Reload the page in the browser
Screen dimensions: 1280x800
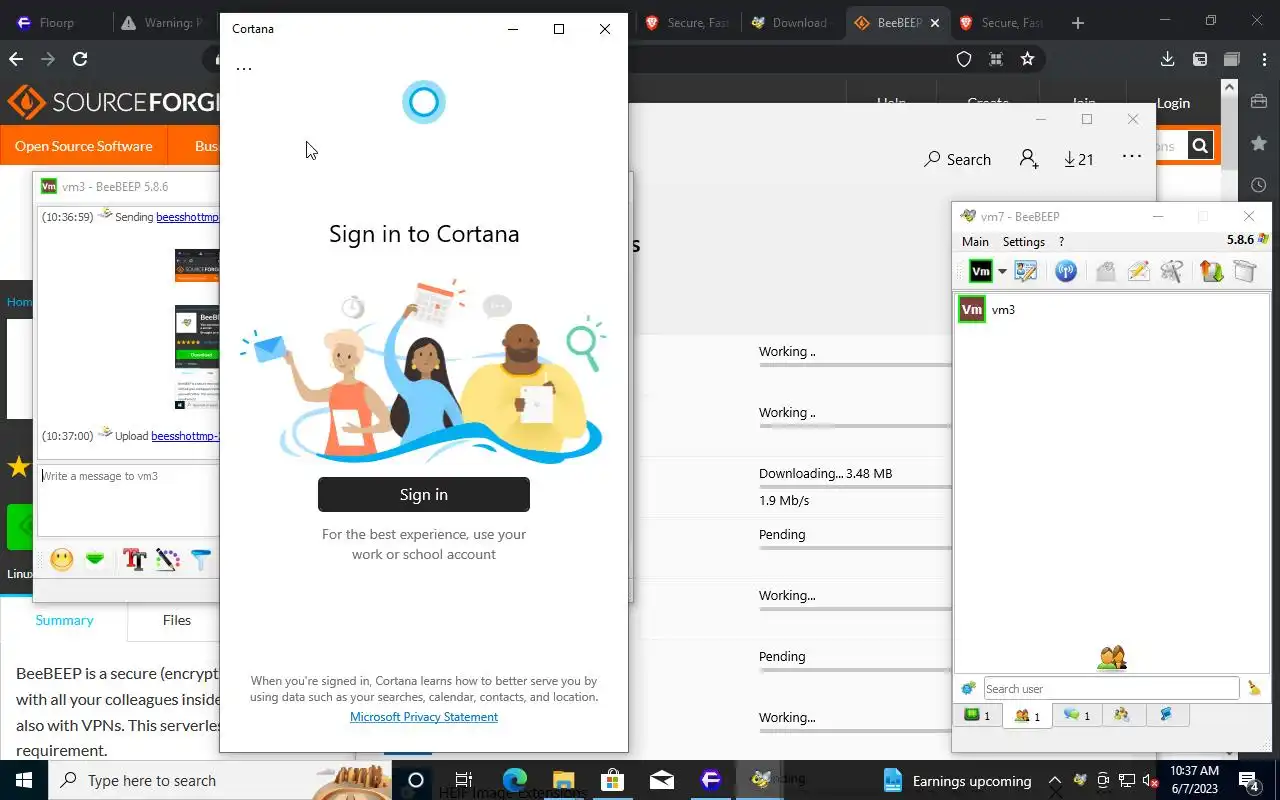coord(80,59)
